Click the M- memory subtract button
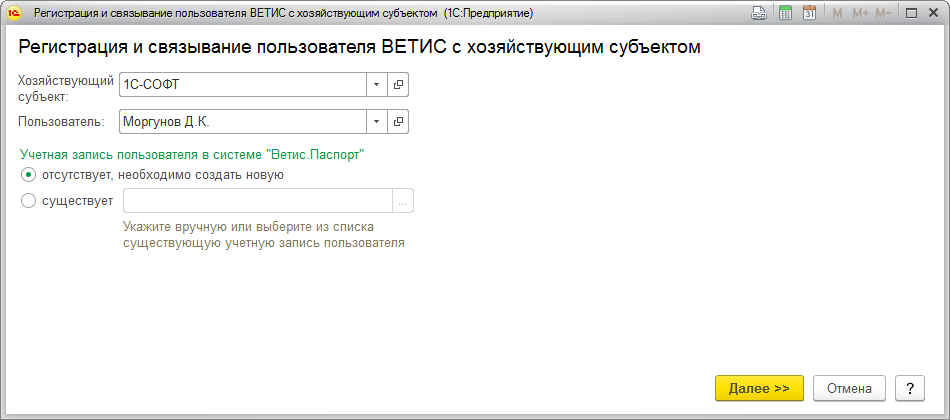This screenshot has height=420, width=950. coord(883,13)
